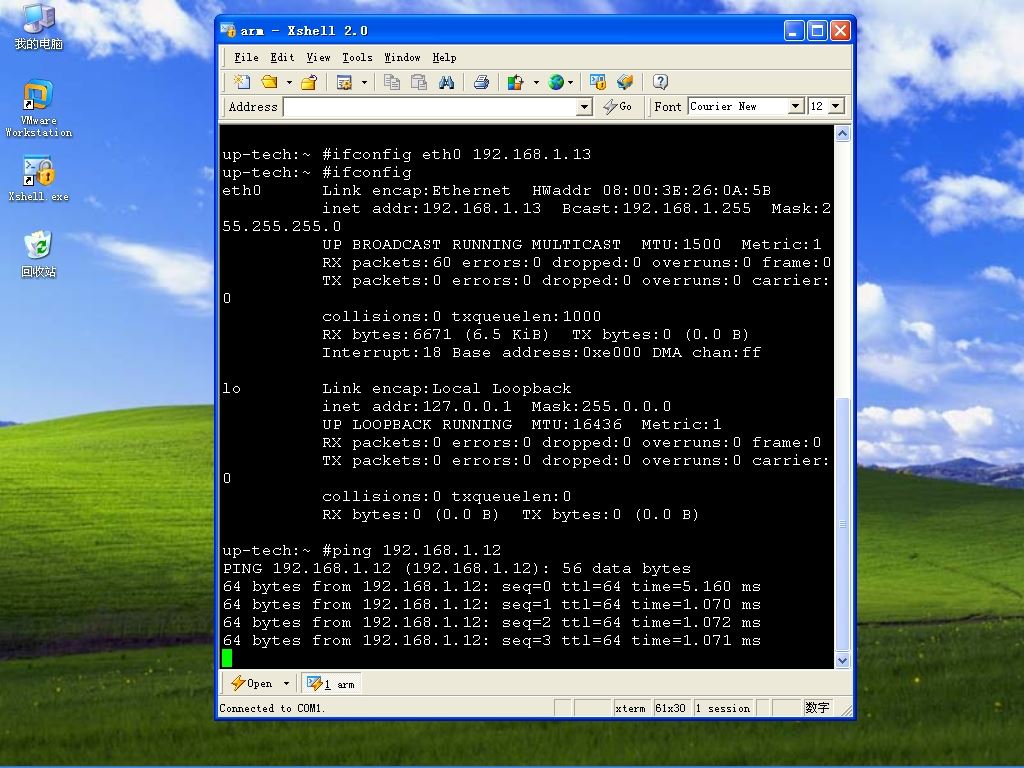Image resolution: width=1024 pixels, height=768 pixels.
Task: Click 'Connected to COM1.' status text
Action: tap(271, 708)
